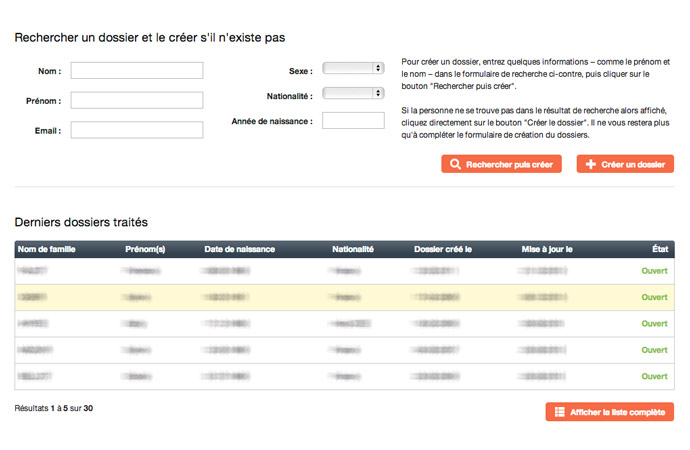Click the list icon in Afficher la liste complète
This screenshot has height=450, width=690.
560,412
